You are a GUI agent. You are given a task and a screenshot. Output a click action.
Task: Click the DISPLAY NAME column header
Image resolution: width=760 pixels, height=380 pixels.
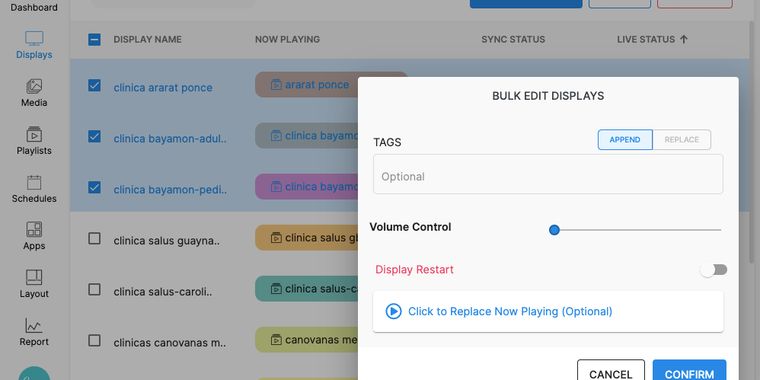147,39
